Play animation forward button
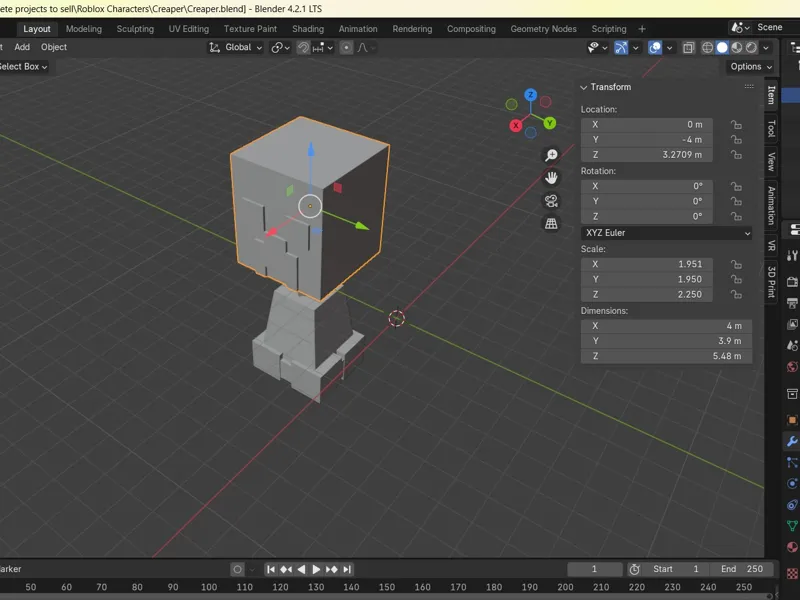The image size is (800, 600). (316, 569)
